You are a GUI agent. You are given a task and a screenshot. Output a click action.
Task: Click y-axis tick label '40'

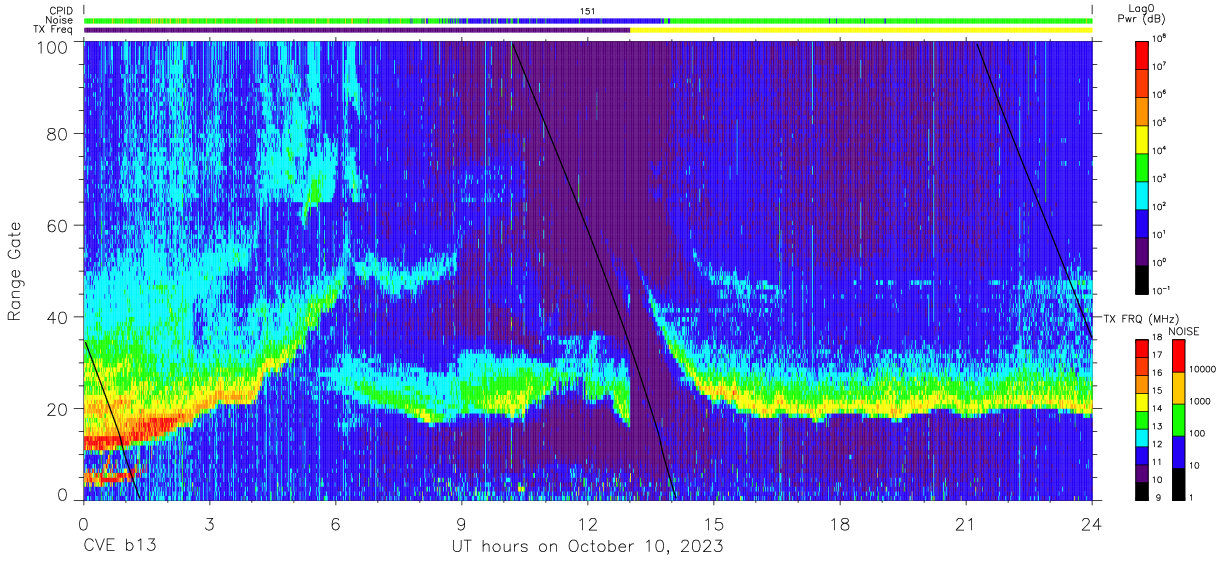pos(57,317)
